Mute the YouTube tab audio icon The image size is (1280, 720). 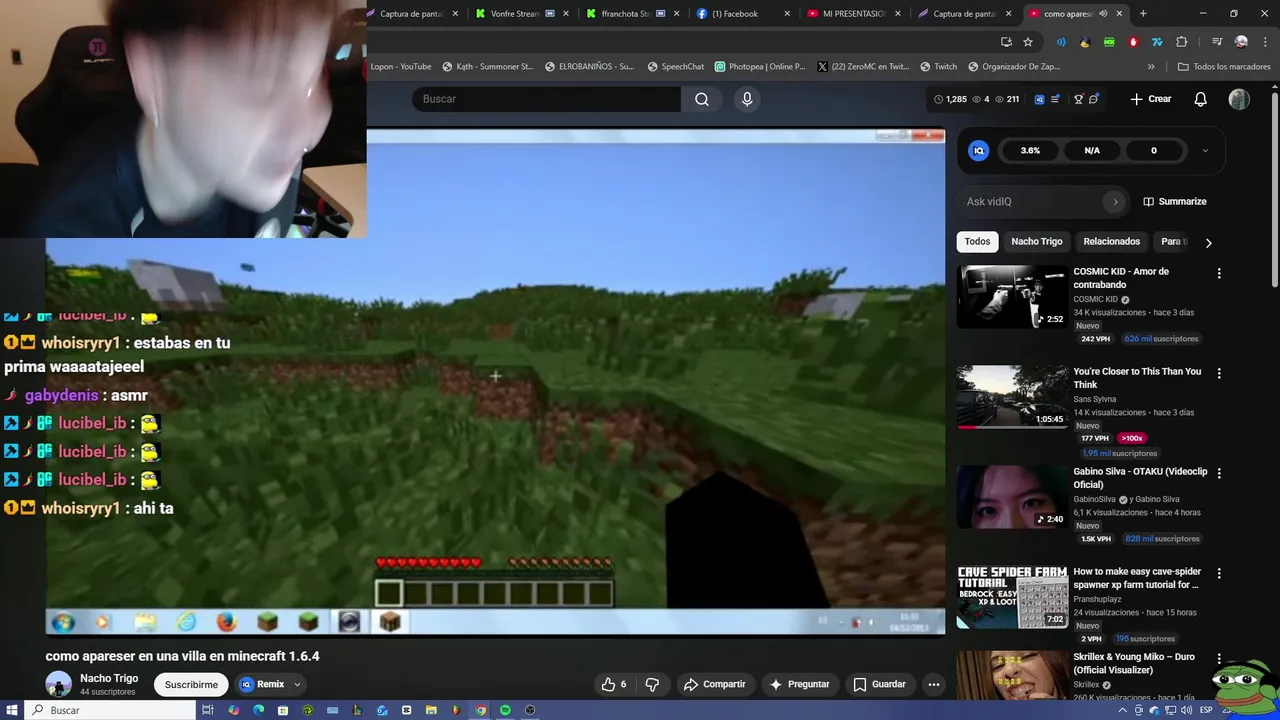click(x=1103, y=14)
